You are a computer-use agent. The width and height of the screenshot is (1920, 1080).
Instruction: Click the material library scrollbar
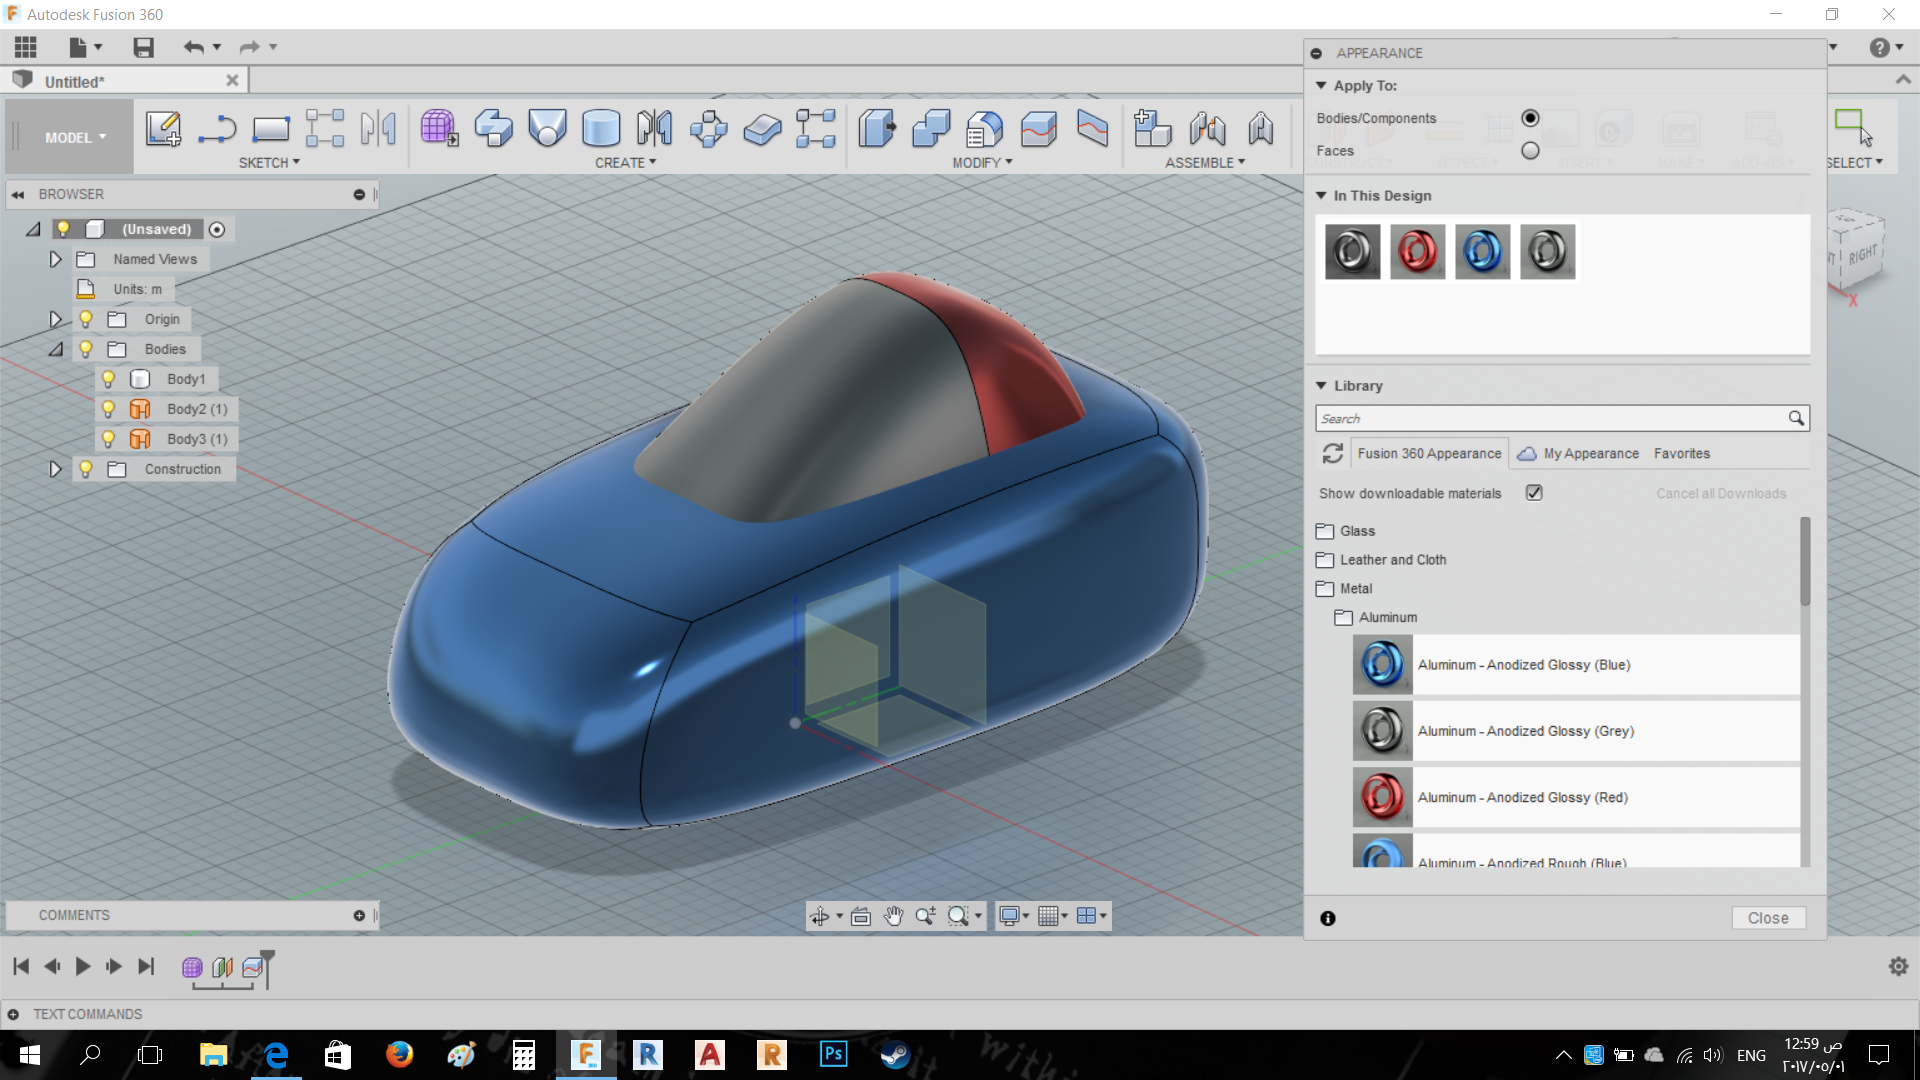click(1805, 561)
